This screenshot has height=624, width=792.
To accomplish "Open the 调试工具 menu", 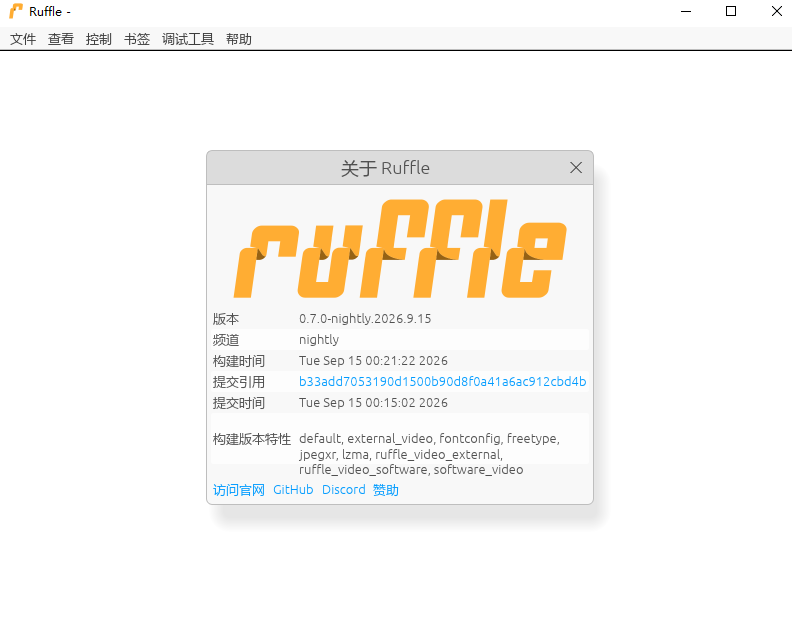I will pyautogui.click(x=188, y=39).
